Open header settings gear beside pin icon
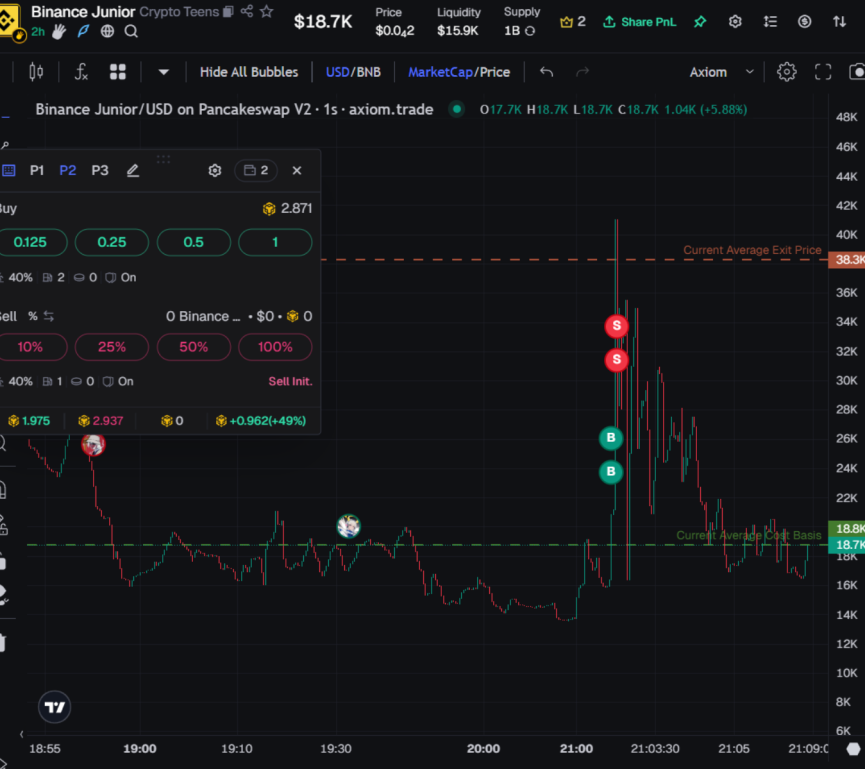 click(735, 22)
